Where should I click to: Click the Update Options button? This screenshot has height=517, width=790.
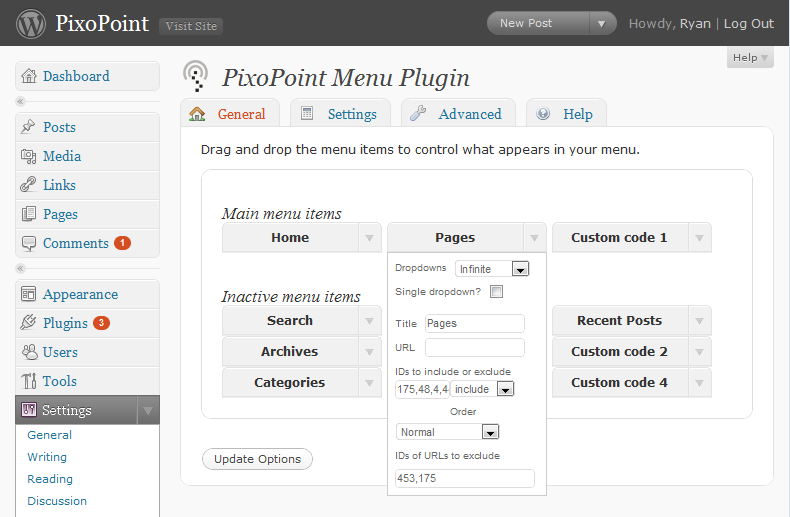tap(257, 459)
